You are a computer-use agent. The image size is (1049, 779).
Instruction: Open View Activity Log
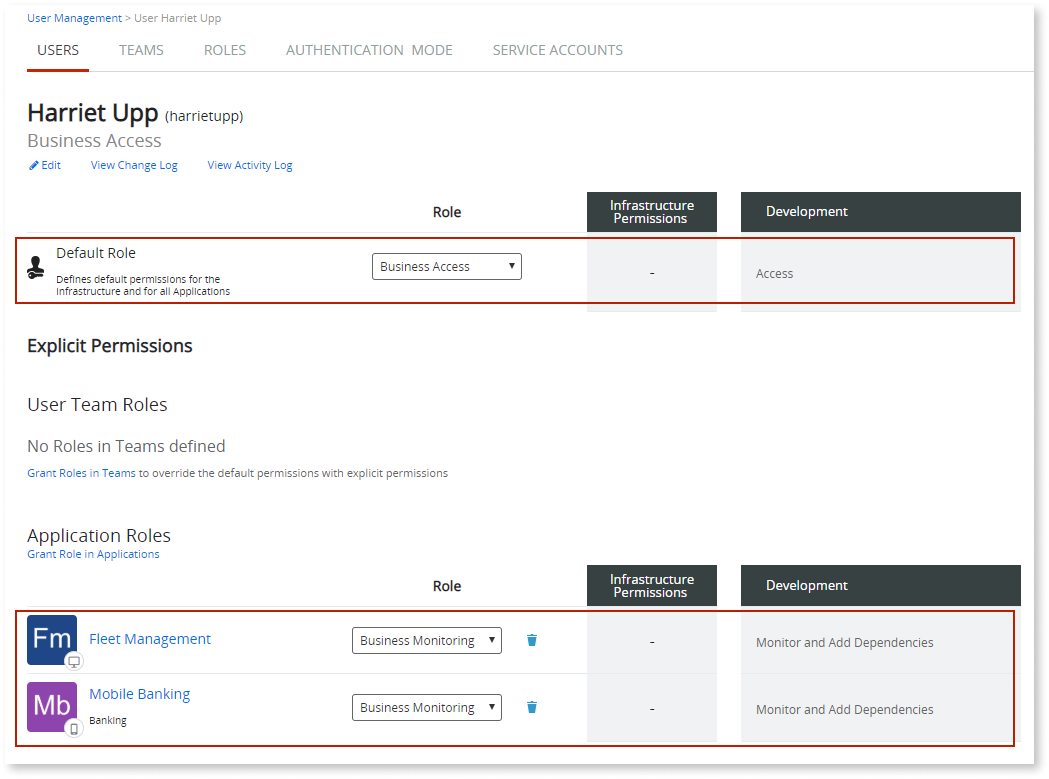249,165
